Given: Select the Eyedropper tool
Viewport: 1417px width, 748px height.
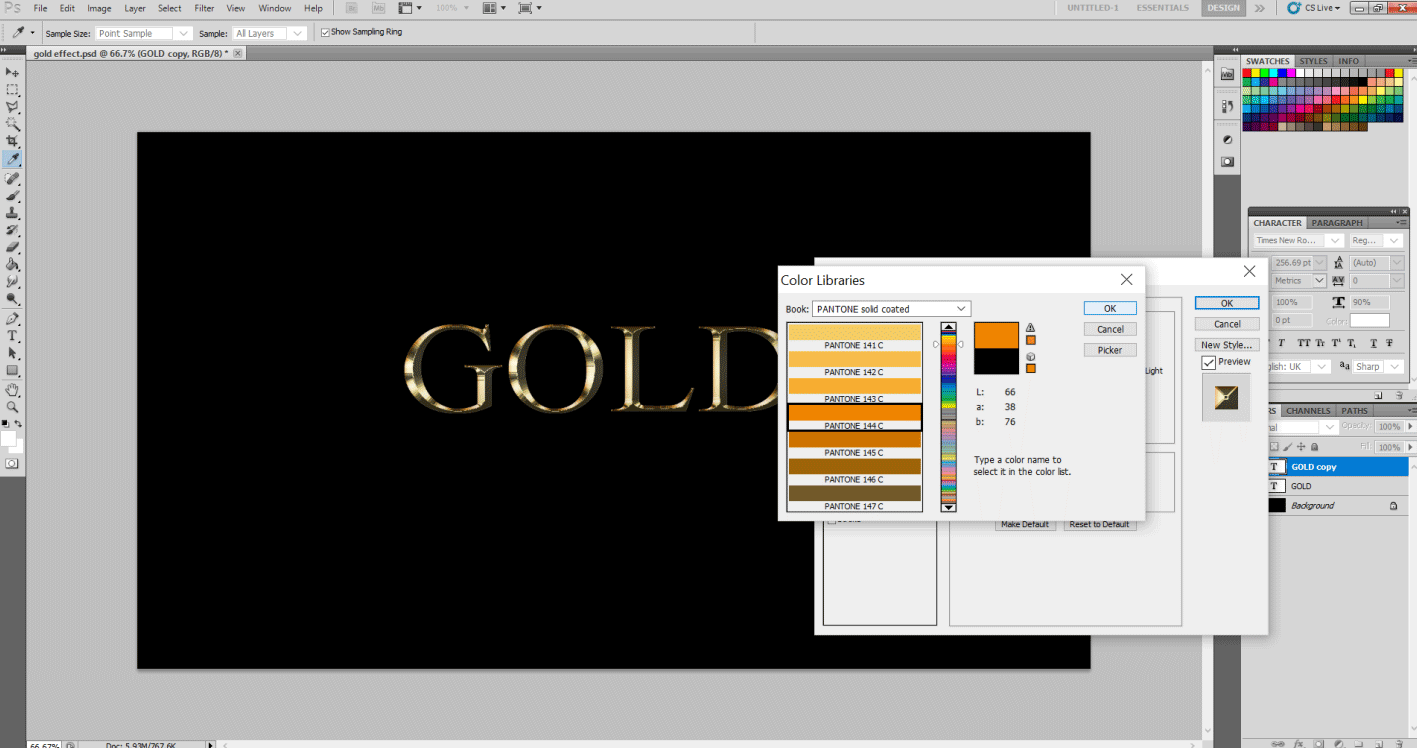Looking at the screenshot, I should tap(13, 155).
